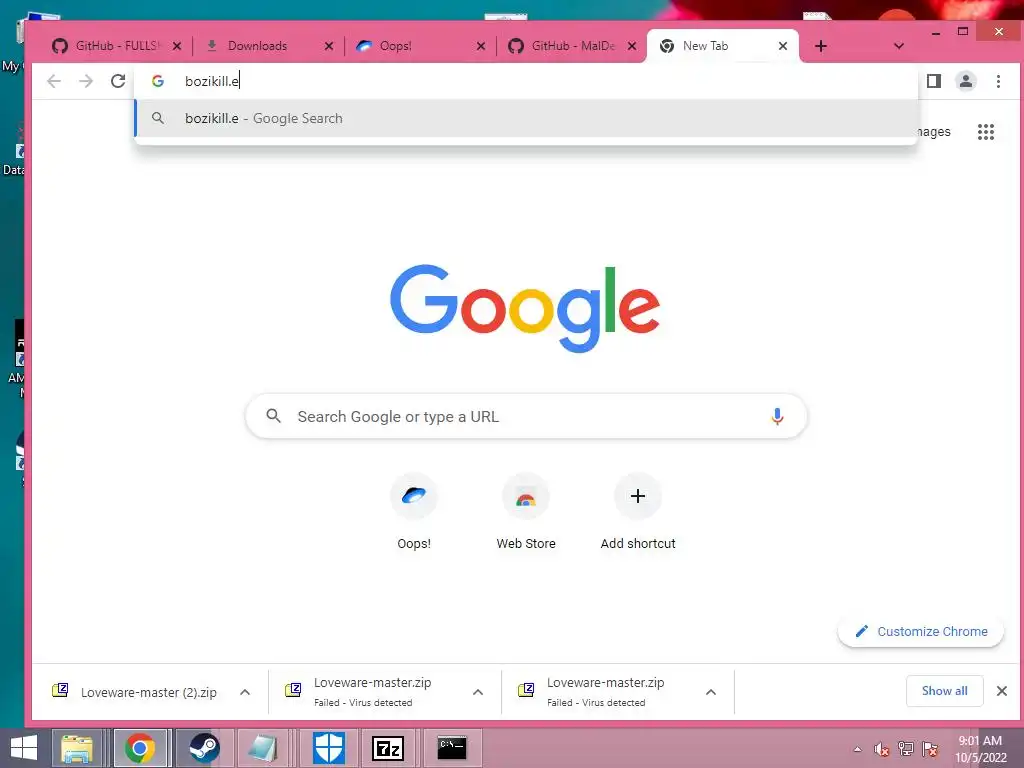Expand options for Loveware-master (2).zip
Viewport: 1024px width, 768px height.
(x=245, y=692)
